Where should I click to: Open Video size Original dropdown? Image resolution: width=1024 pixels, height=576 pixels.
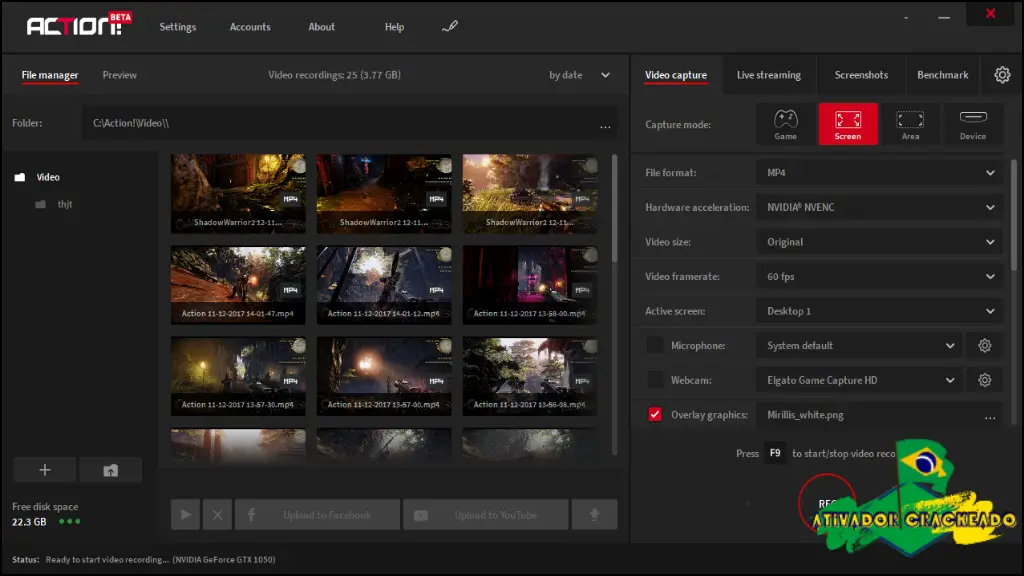click(880, 242)
